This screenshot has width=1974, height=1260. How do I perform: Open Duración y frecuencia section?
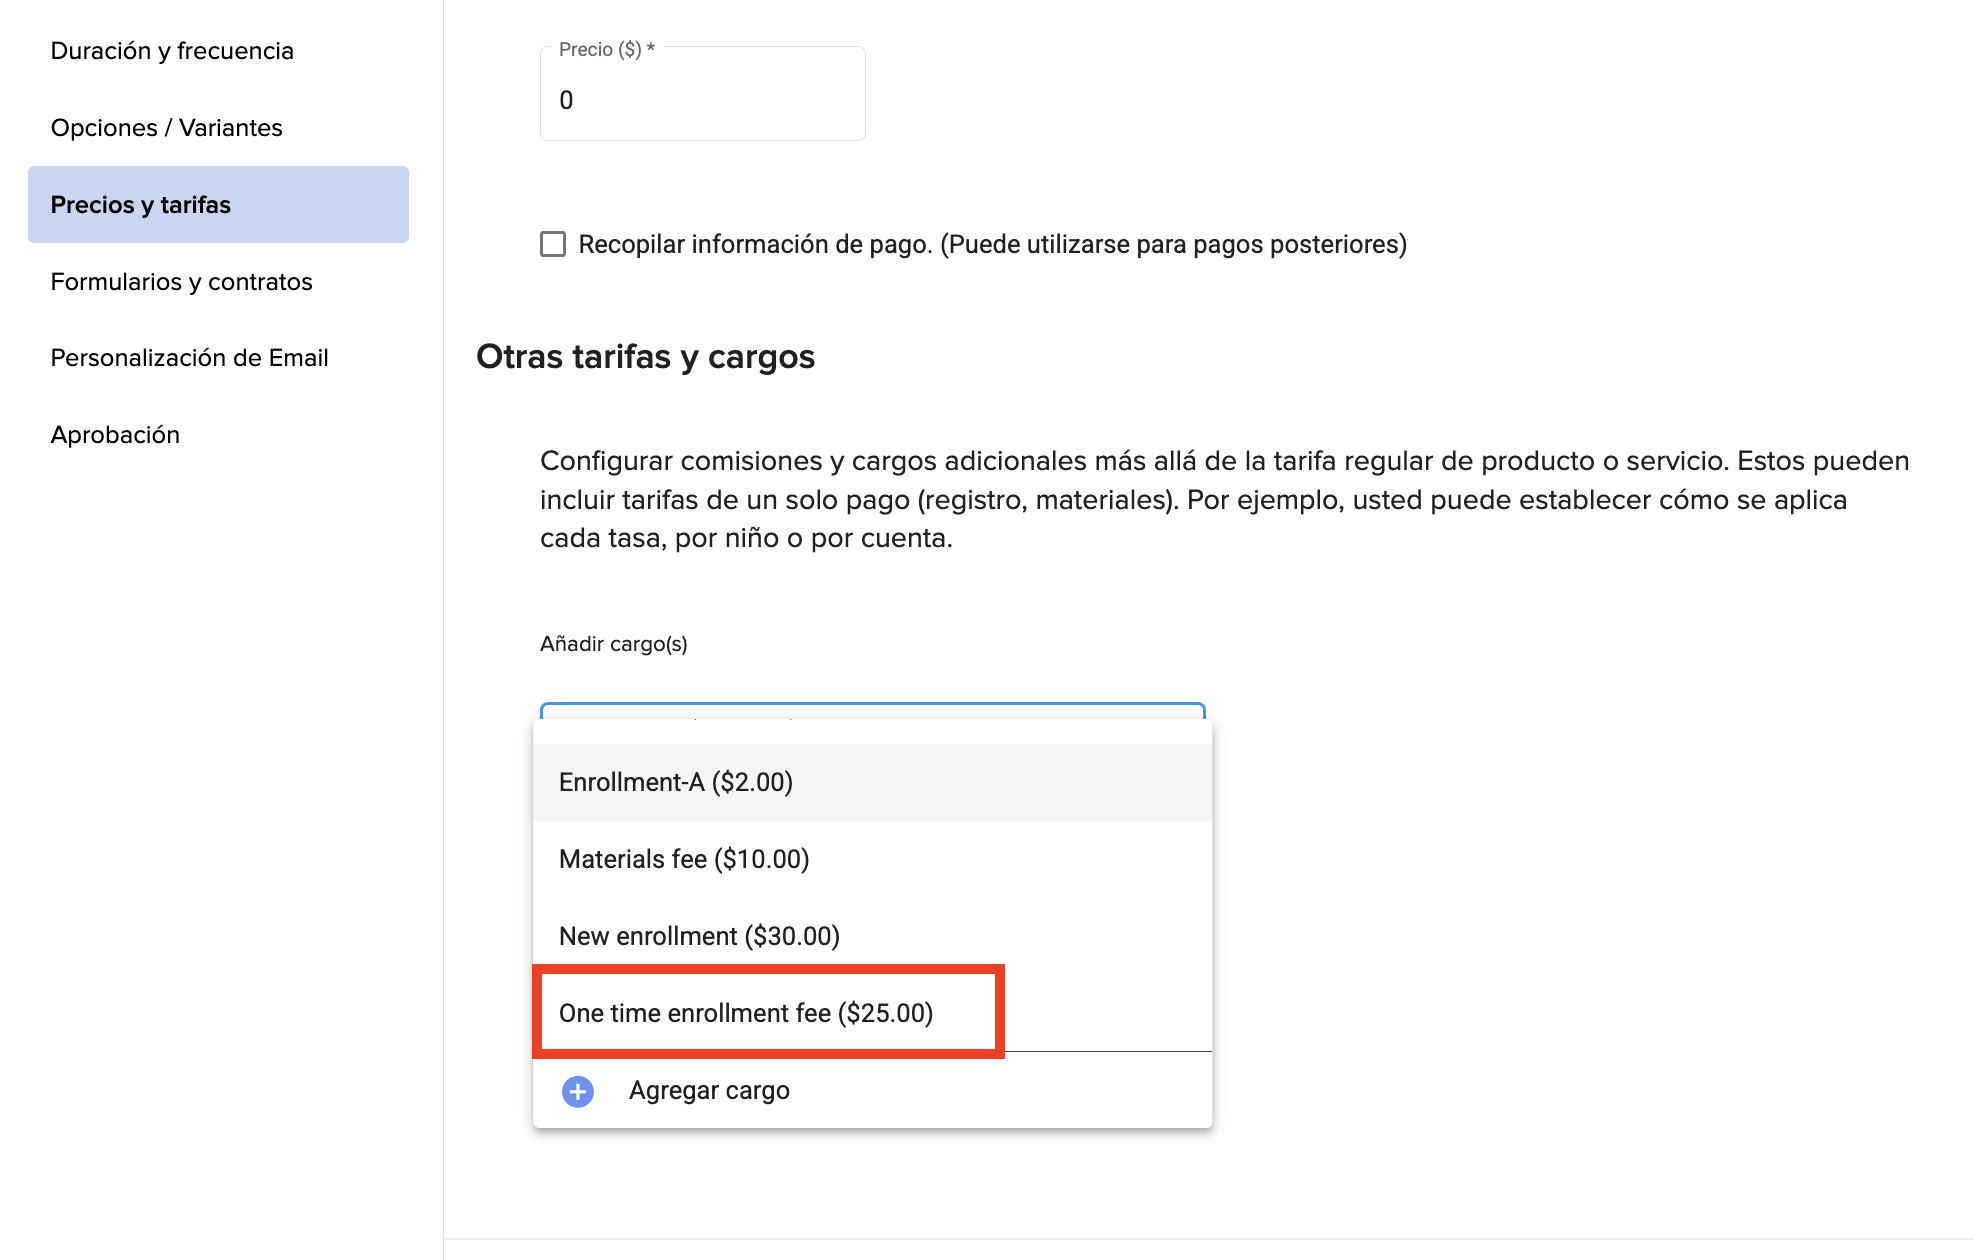(x=172, y=51)
